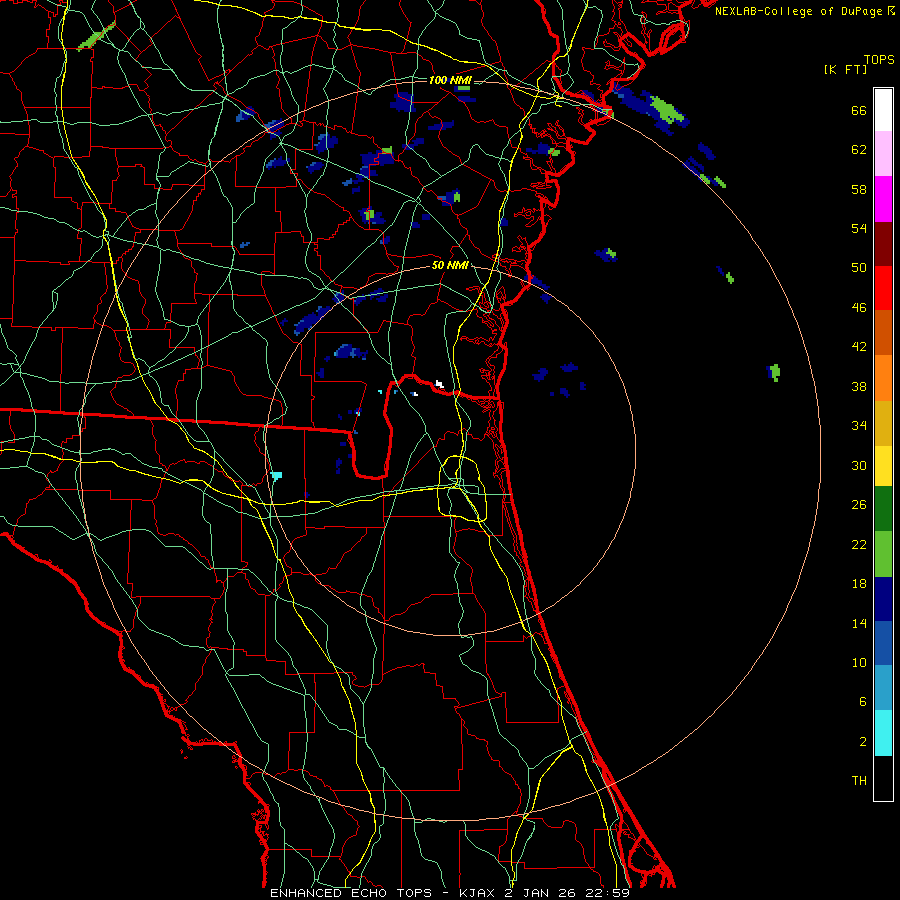The height and width of the screenshot is (900, 900).
Task: Click the large green echo off Georgia coast
Action: 668,109
